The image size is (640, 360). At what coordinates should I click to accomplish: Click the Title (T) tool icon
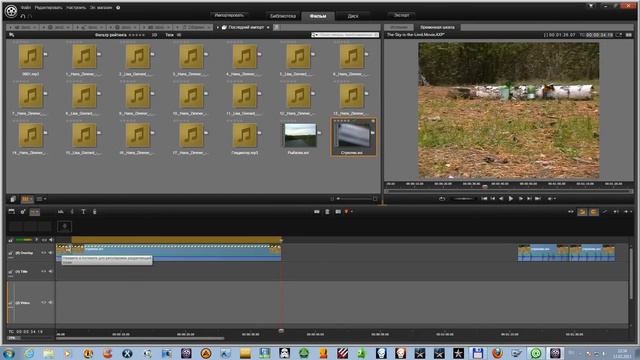[83, 212]
